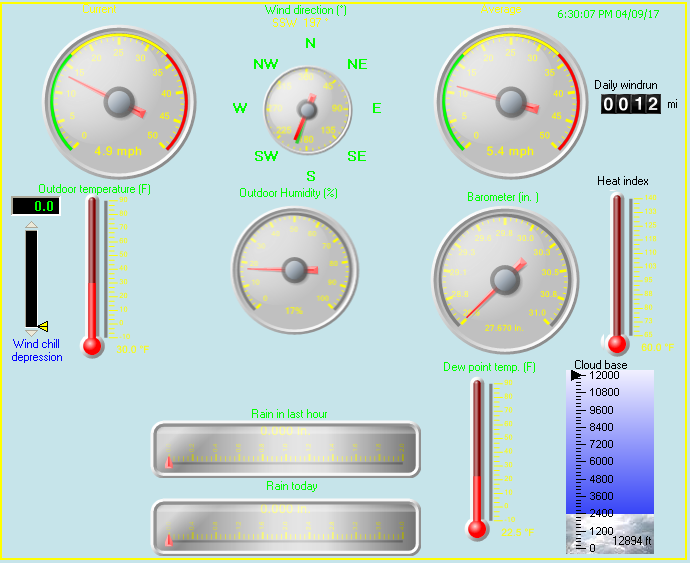Click the 'Outdoor Humidity (%)' label

click(x=288, y=193)
